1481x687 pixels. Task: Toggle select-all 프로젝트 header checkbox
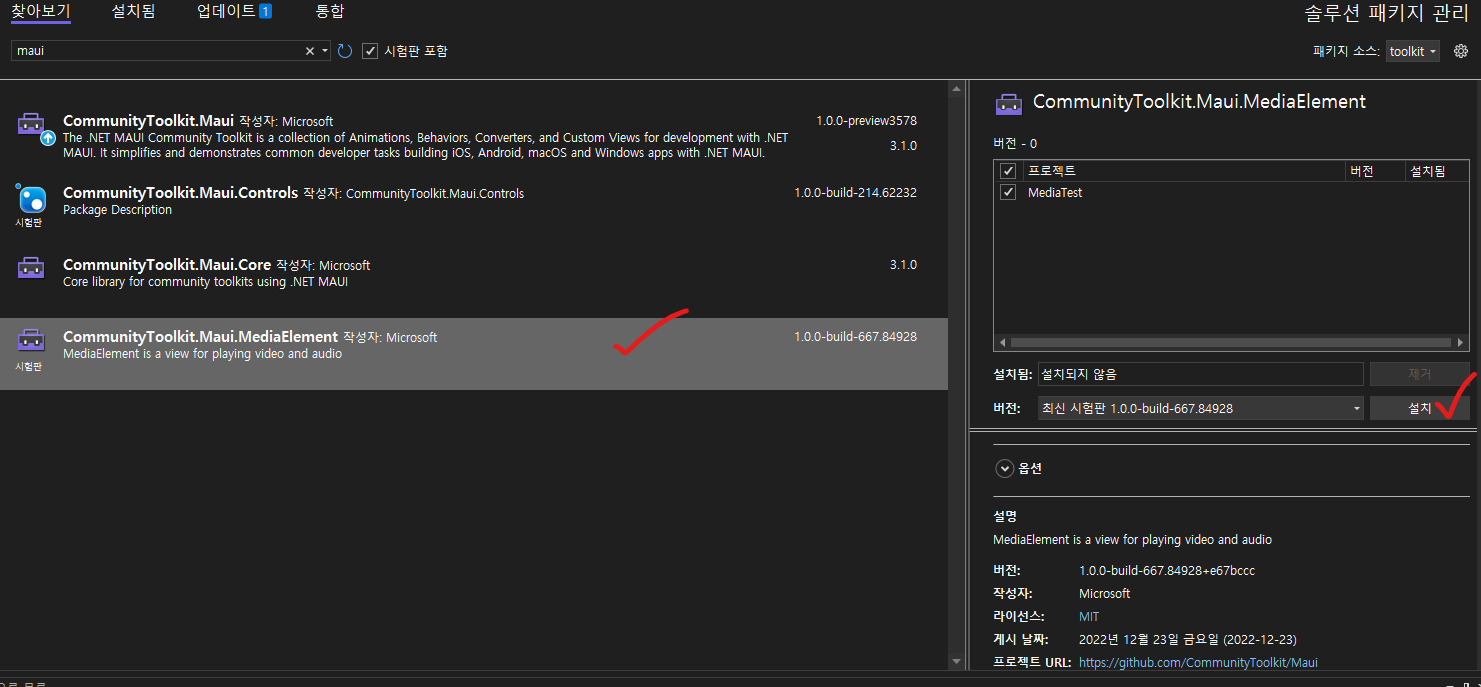(x=1008, y=171)
